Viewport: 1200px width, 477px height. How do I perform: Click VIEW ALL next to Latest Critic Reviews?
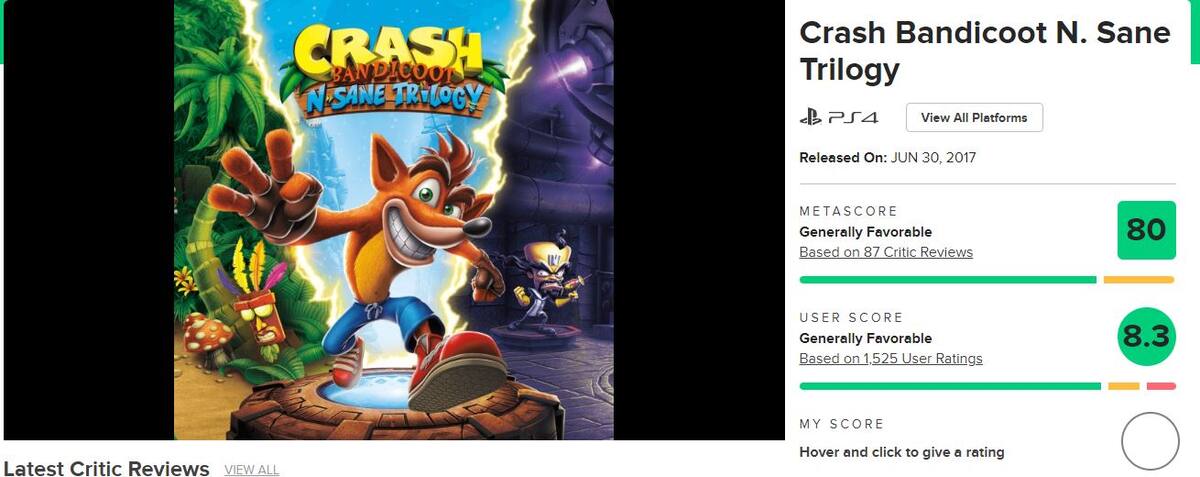click(252, 470)
